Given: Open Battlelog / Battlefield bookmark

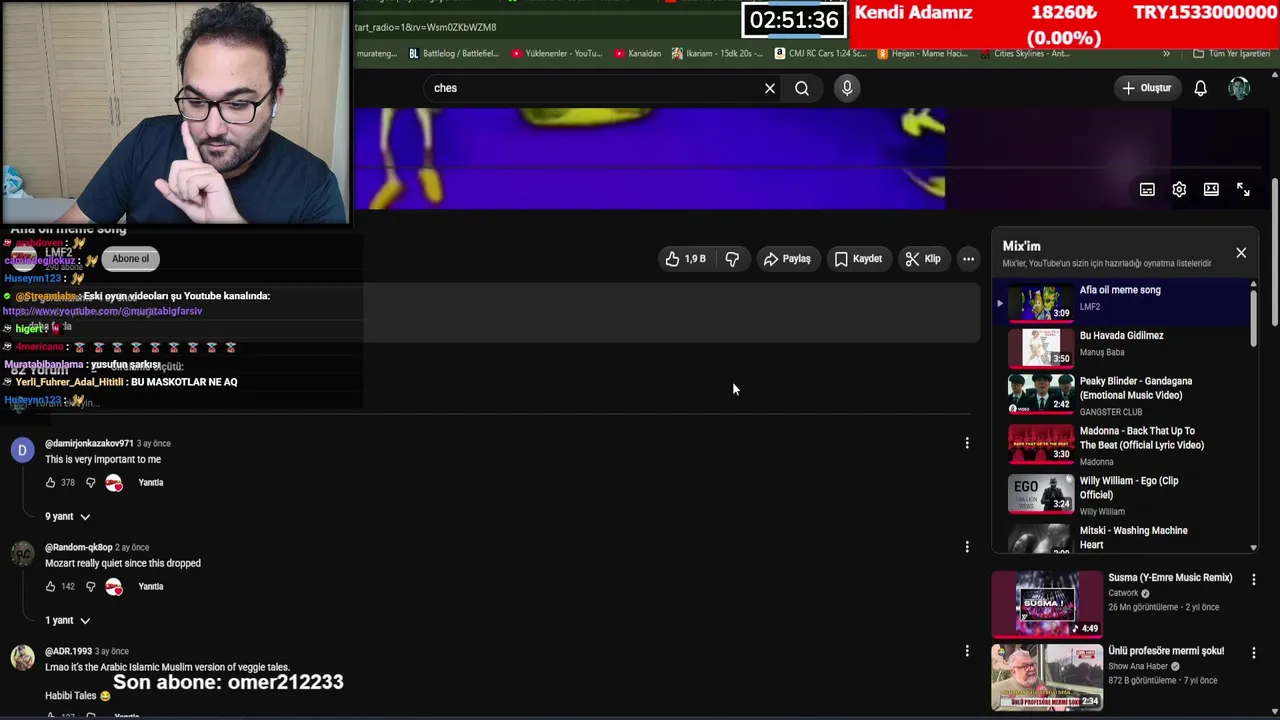Looking at the screenshot, I should tap(454, 54).
